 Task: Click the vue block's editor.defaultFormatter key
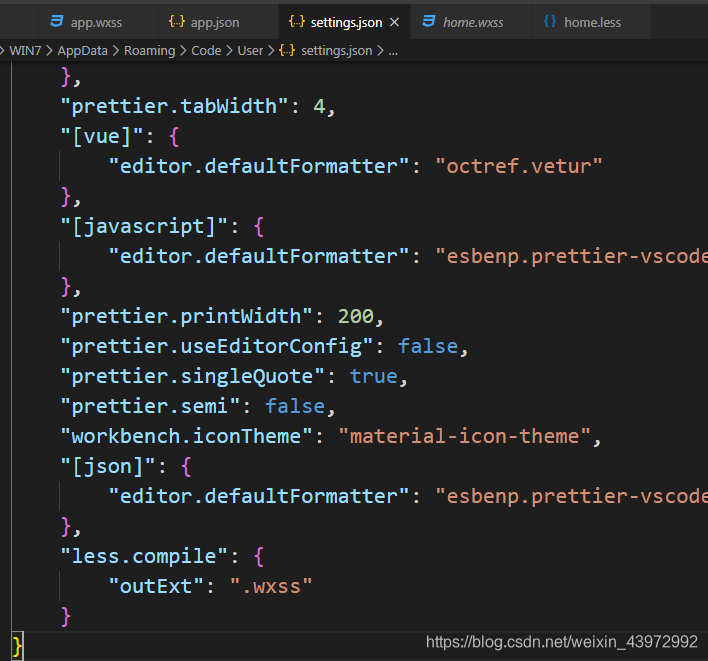pos(259,167)
